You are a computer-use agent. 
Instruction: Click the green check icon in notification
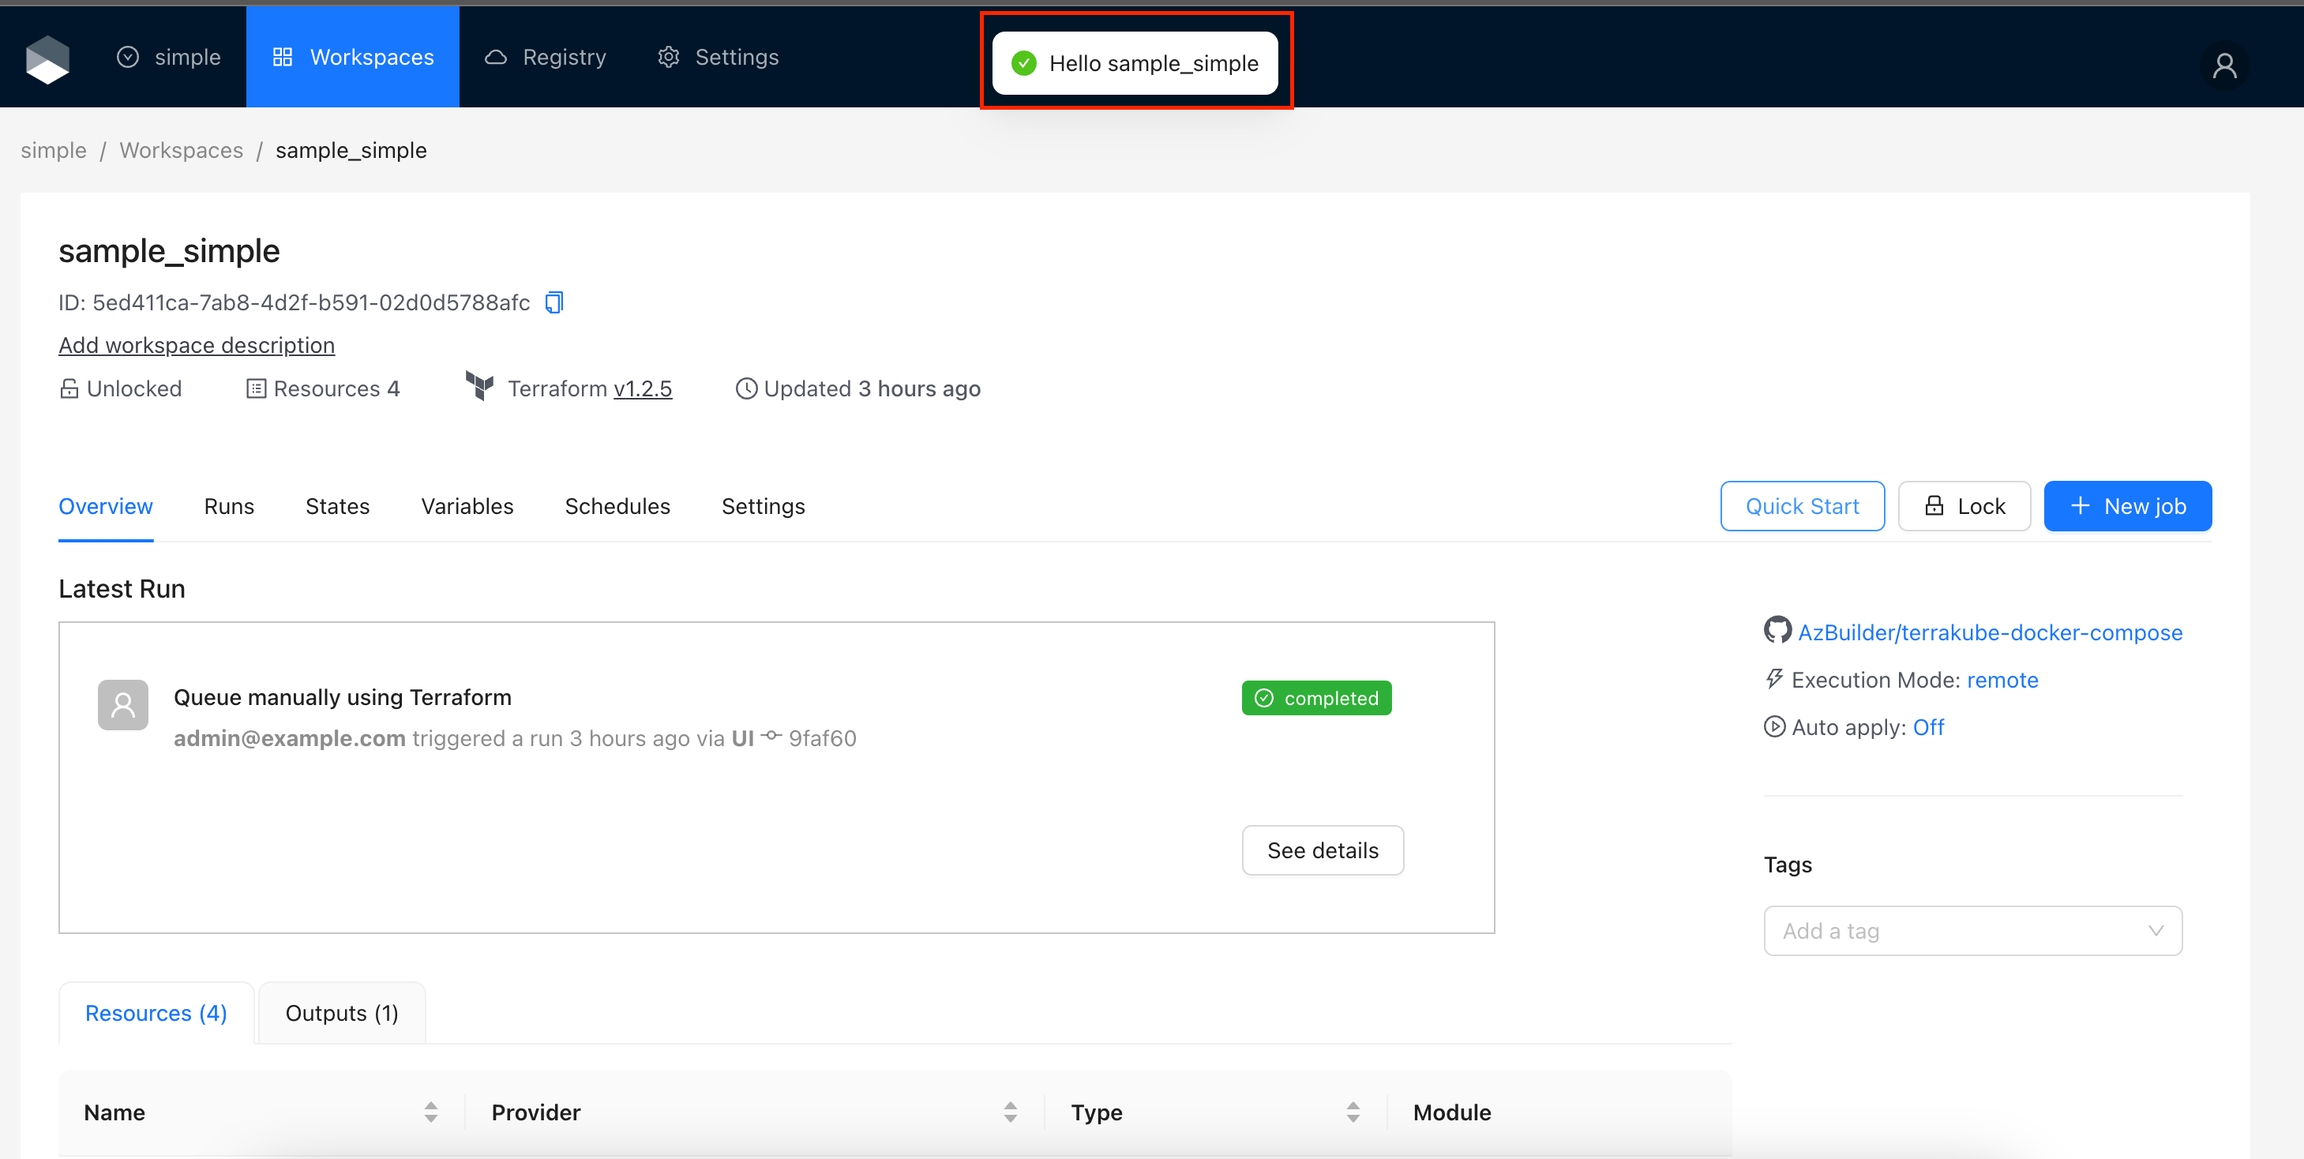pyautogui.click(x=1024, y=64)
